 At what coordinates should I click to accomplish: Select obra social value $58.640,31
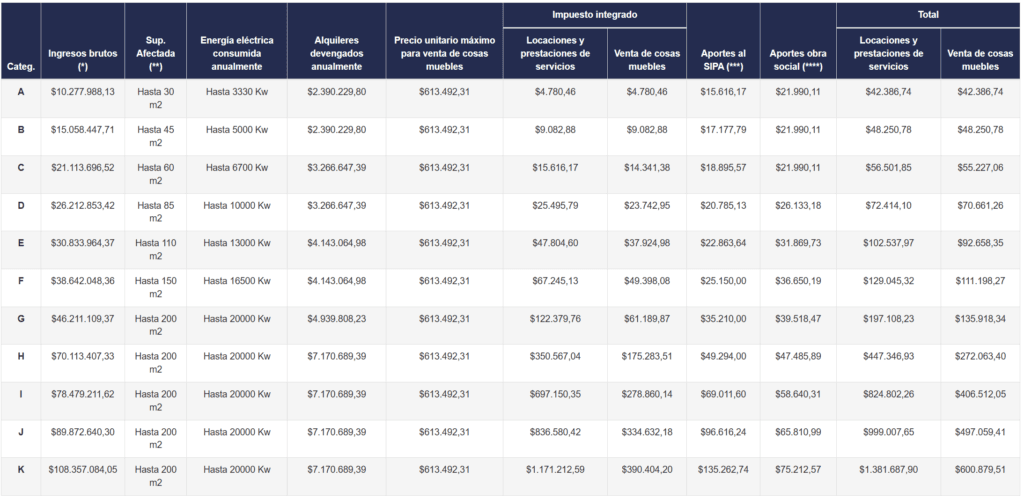[796, 394]
